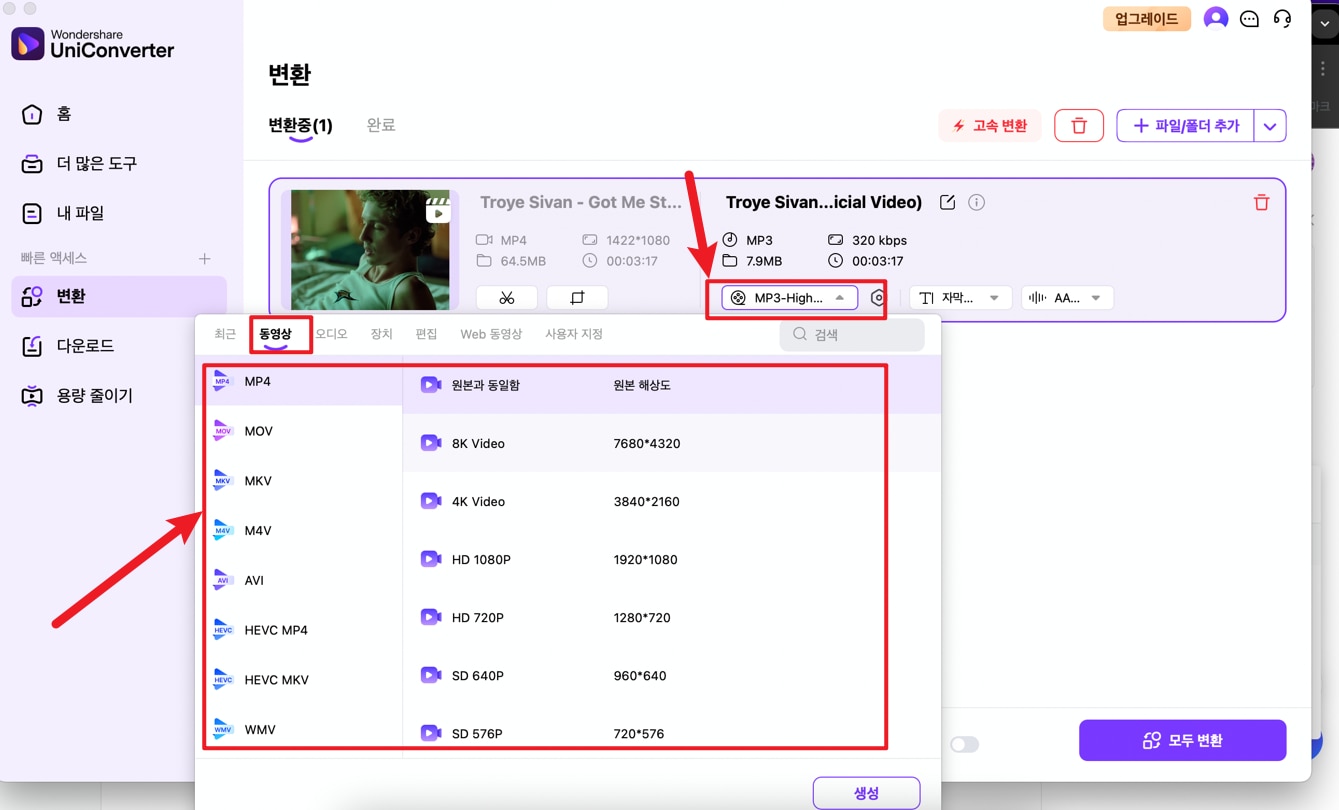Select 변환 in the sidebar
Screen dimensions: 1339x810
pyautogui.click(x=118, y=296)
